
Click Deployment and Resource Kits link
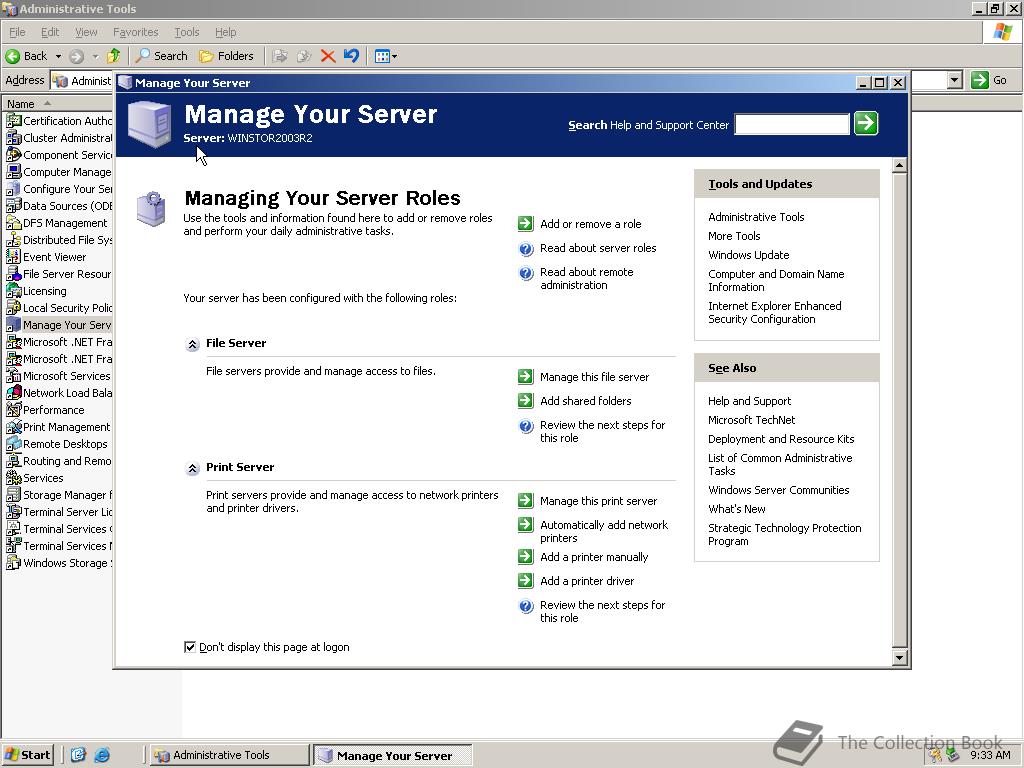click(x=781, y=439)
